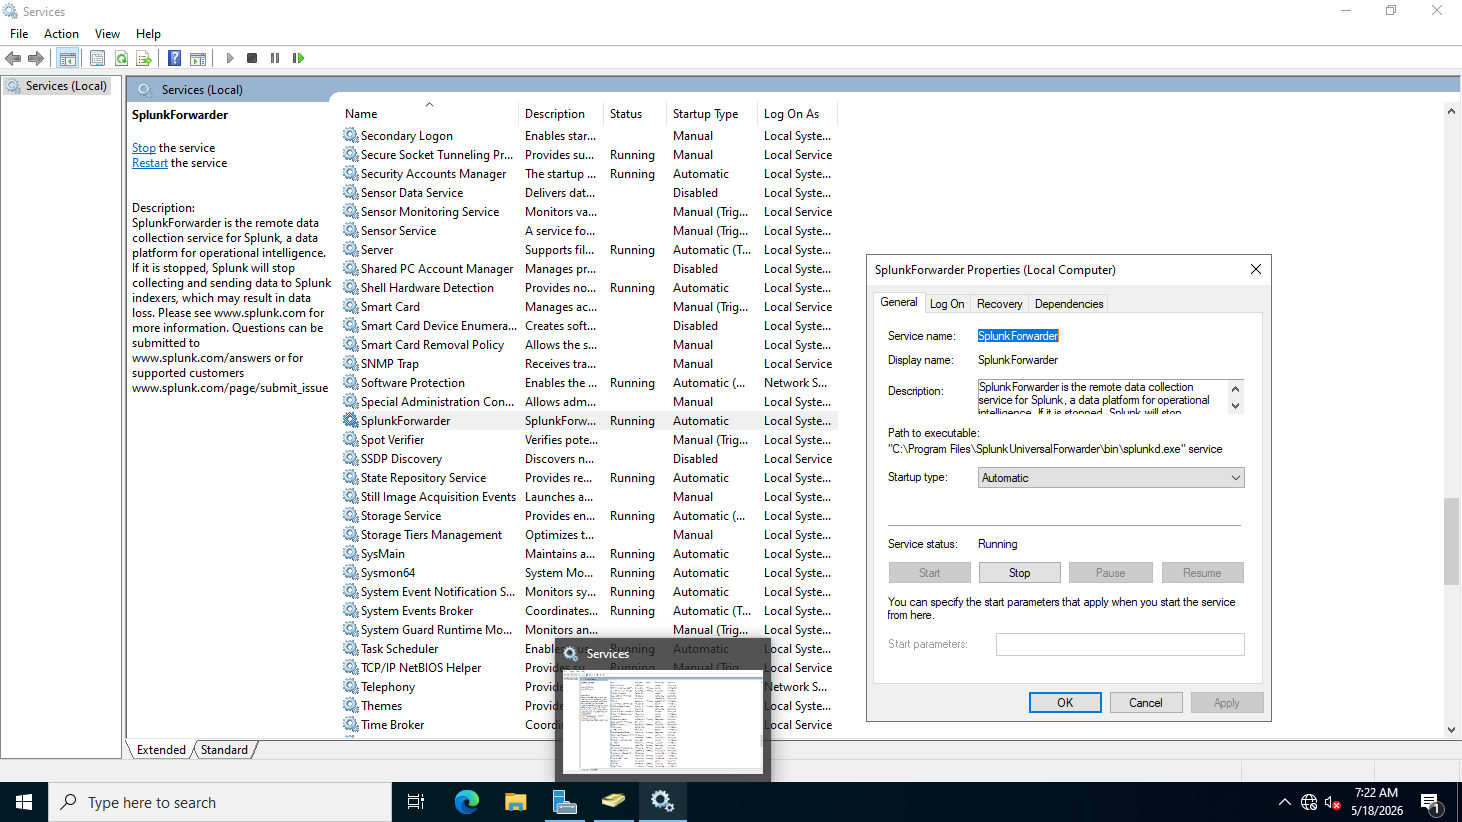Viewport: 1462px width, 822px height.
Task: Select the Security Accounts Manager row
Action: click(x=589, y=174)
